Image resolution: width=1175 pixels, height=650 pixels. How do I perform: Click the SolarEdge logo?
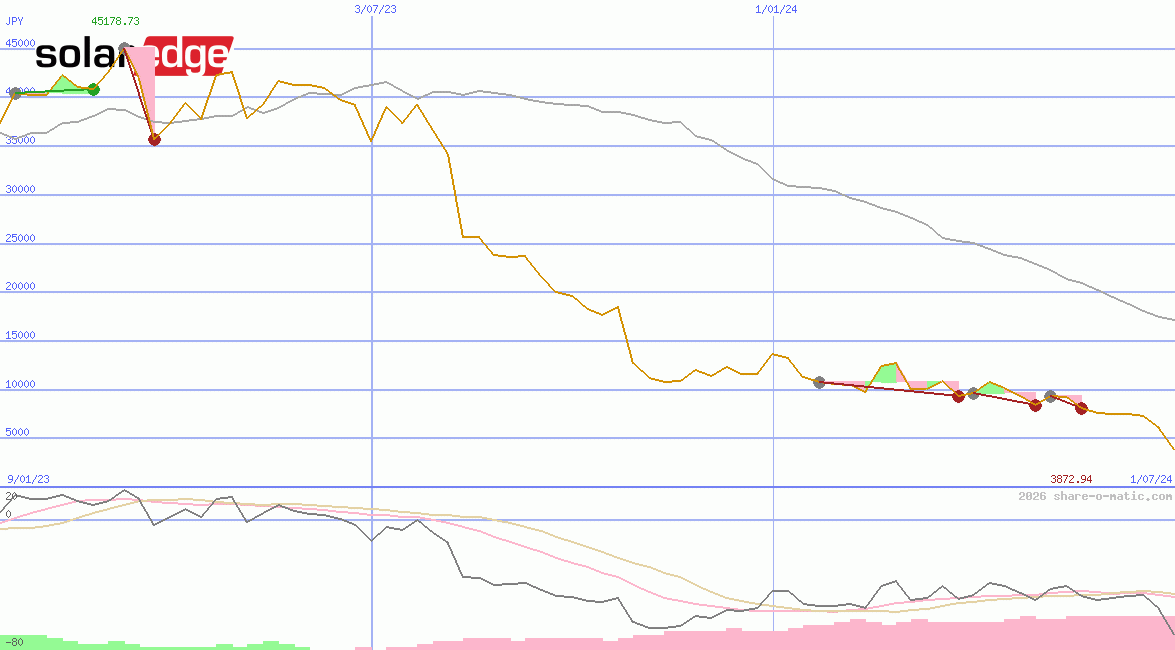(x=134, y=55)
